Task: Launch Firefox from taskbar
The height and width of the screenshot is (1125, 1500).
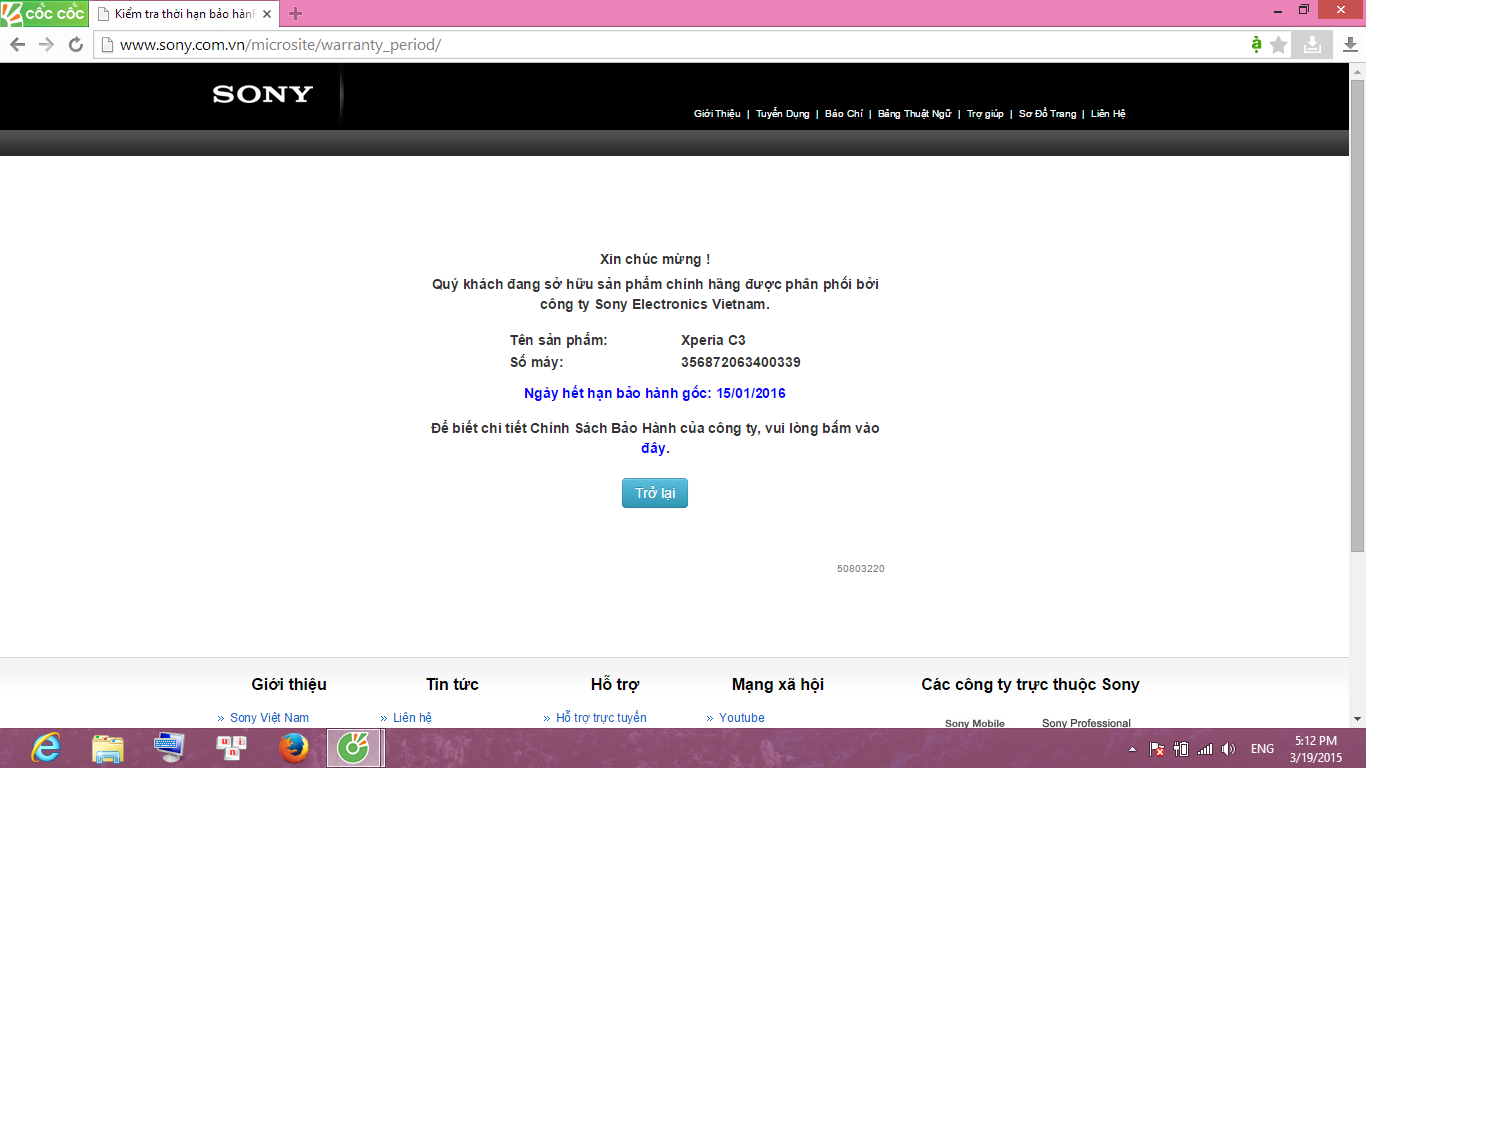Action: pos(294,748)
